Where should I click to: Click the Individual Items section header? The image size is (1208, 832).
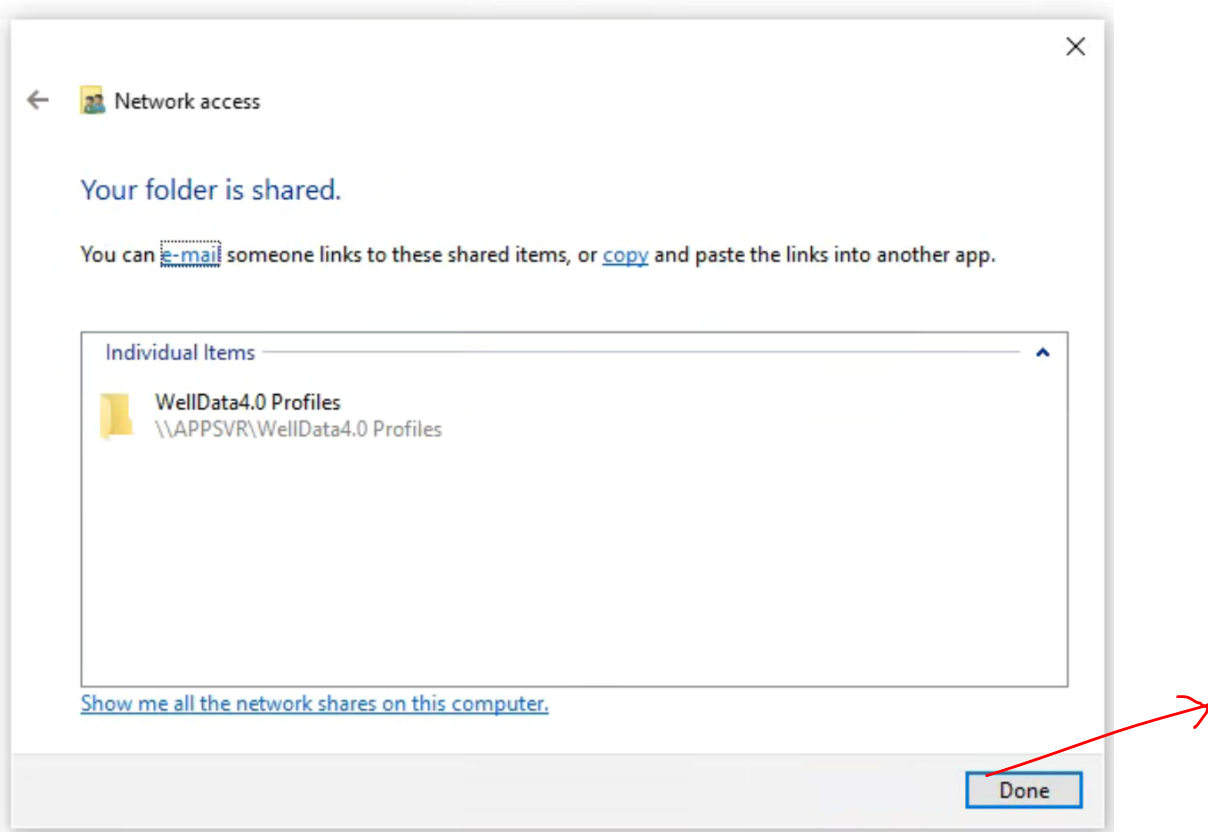[181, 352]
